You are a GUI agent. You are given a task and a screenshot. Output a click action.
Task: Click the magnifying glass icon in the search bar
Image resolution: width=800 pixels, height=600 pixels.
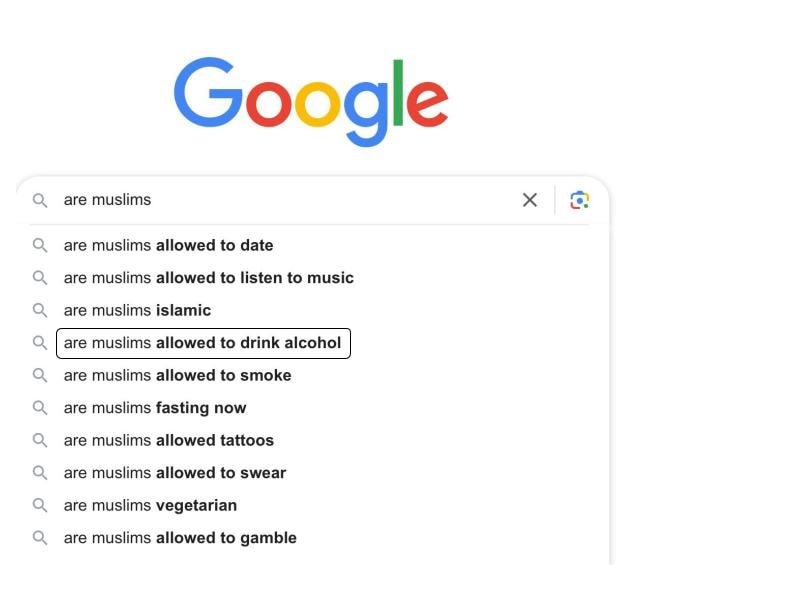[40, 200]
